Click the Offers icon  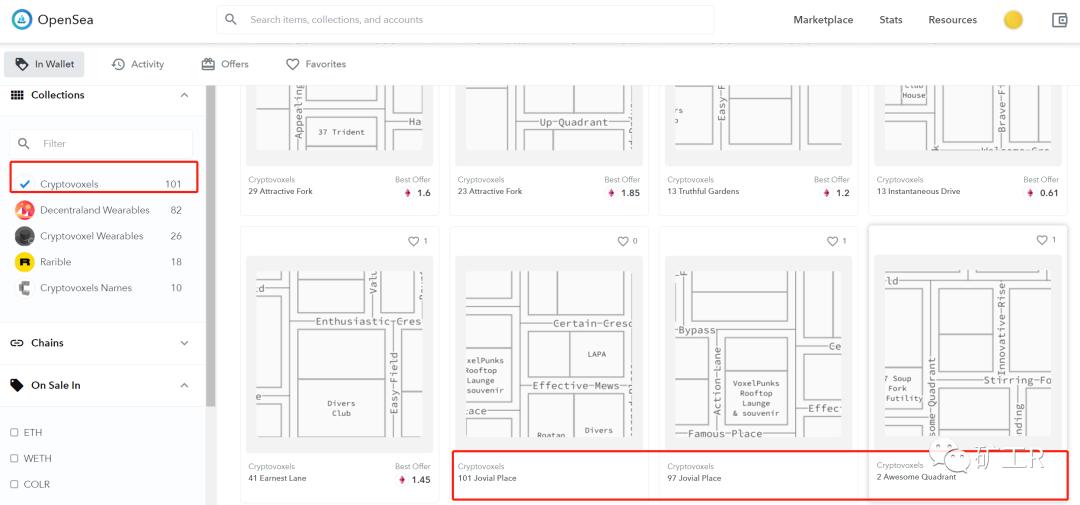coord(208,64)
